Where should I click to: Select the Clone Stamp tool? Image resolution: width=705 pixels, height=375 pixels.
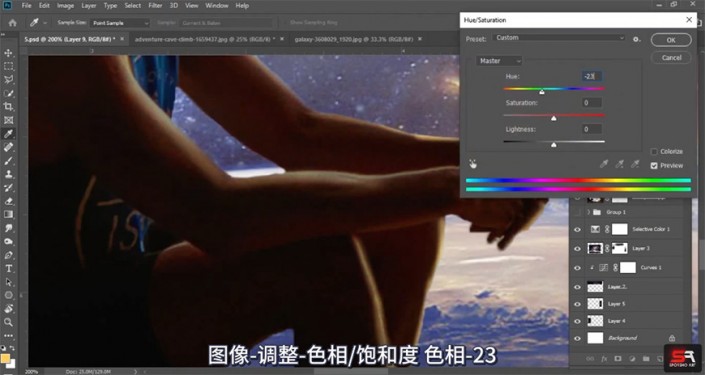click(x=8, y=174)
